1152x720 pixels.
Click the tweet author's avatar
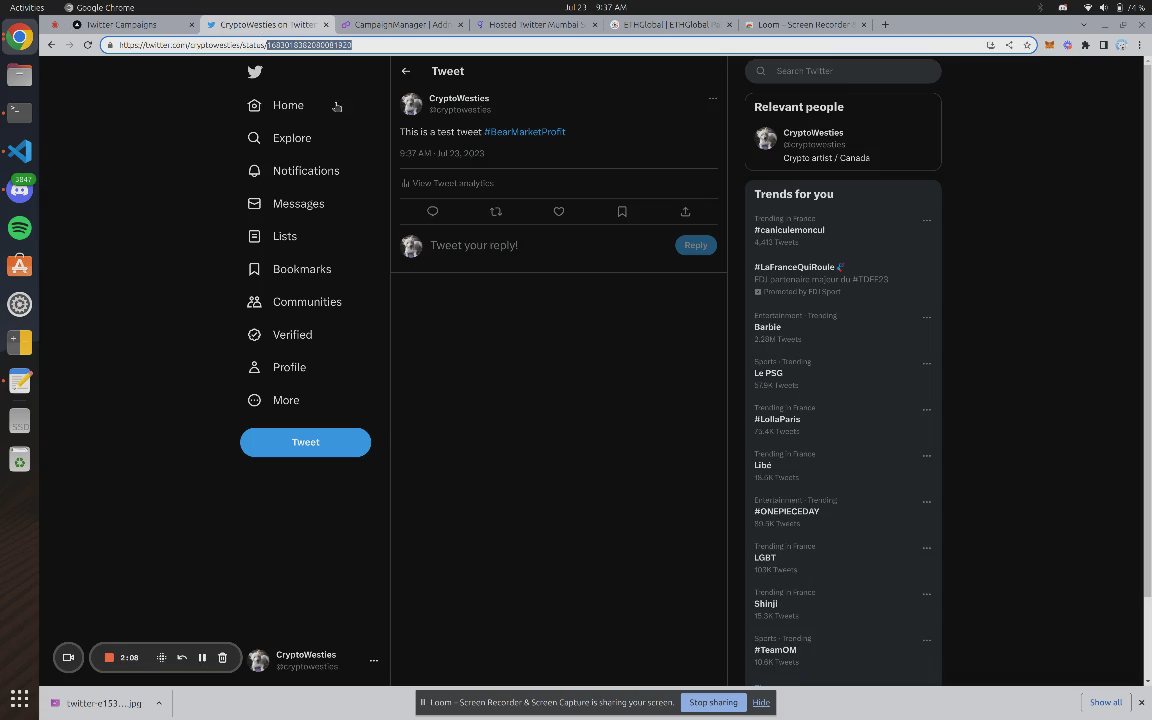click(411, 104)
